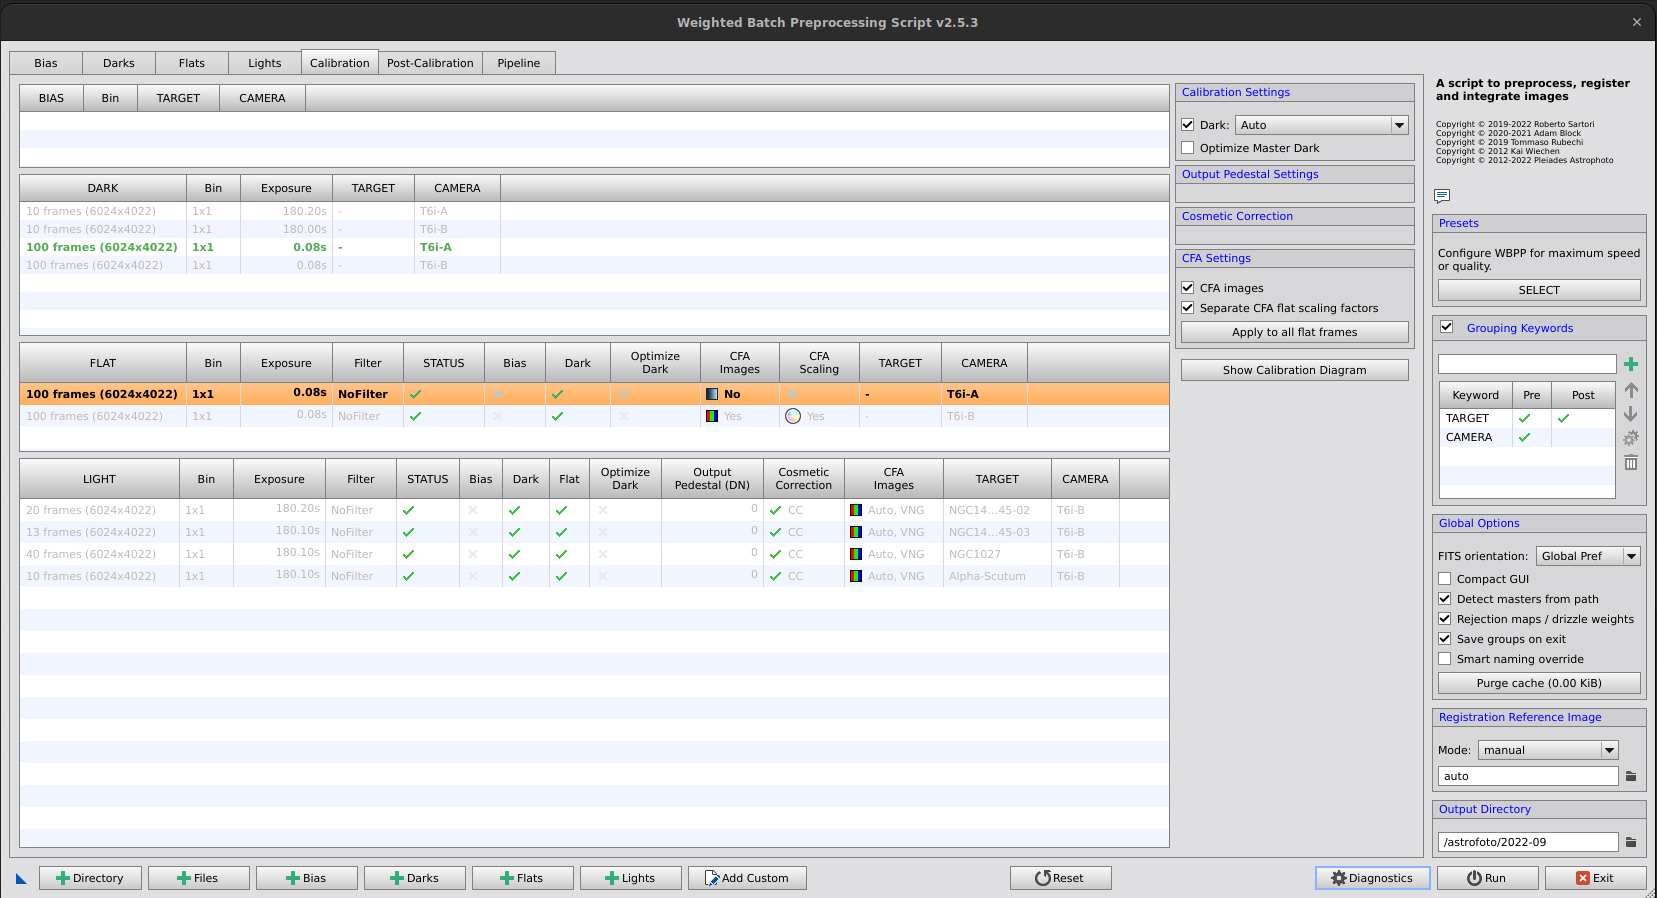Click add Directory button
The image size is (1657, 898).
click(90, 878)
